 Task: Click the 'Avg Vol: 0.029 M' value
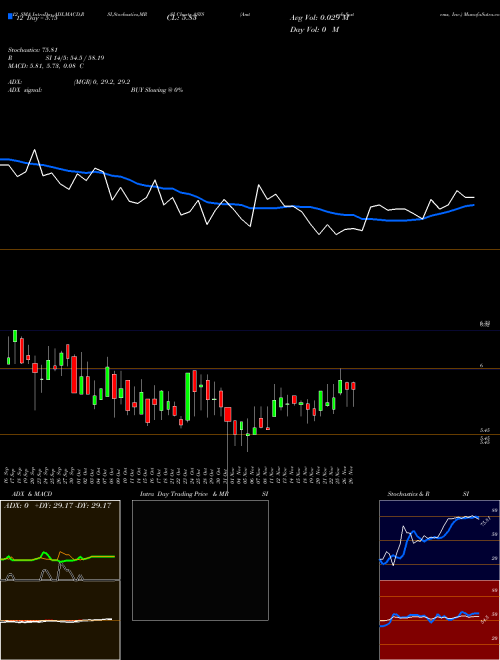[319, 18]
